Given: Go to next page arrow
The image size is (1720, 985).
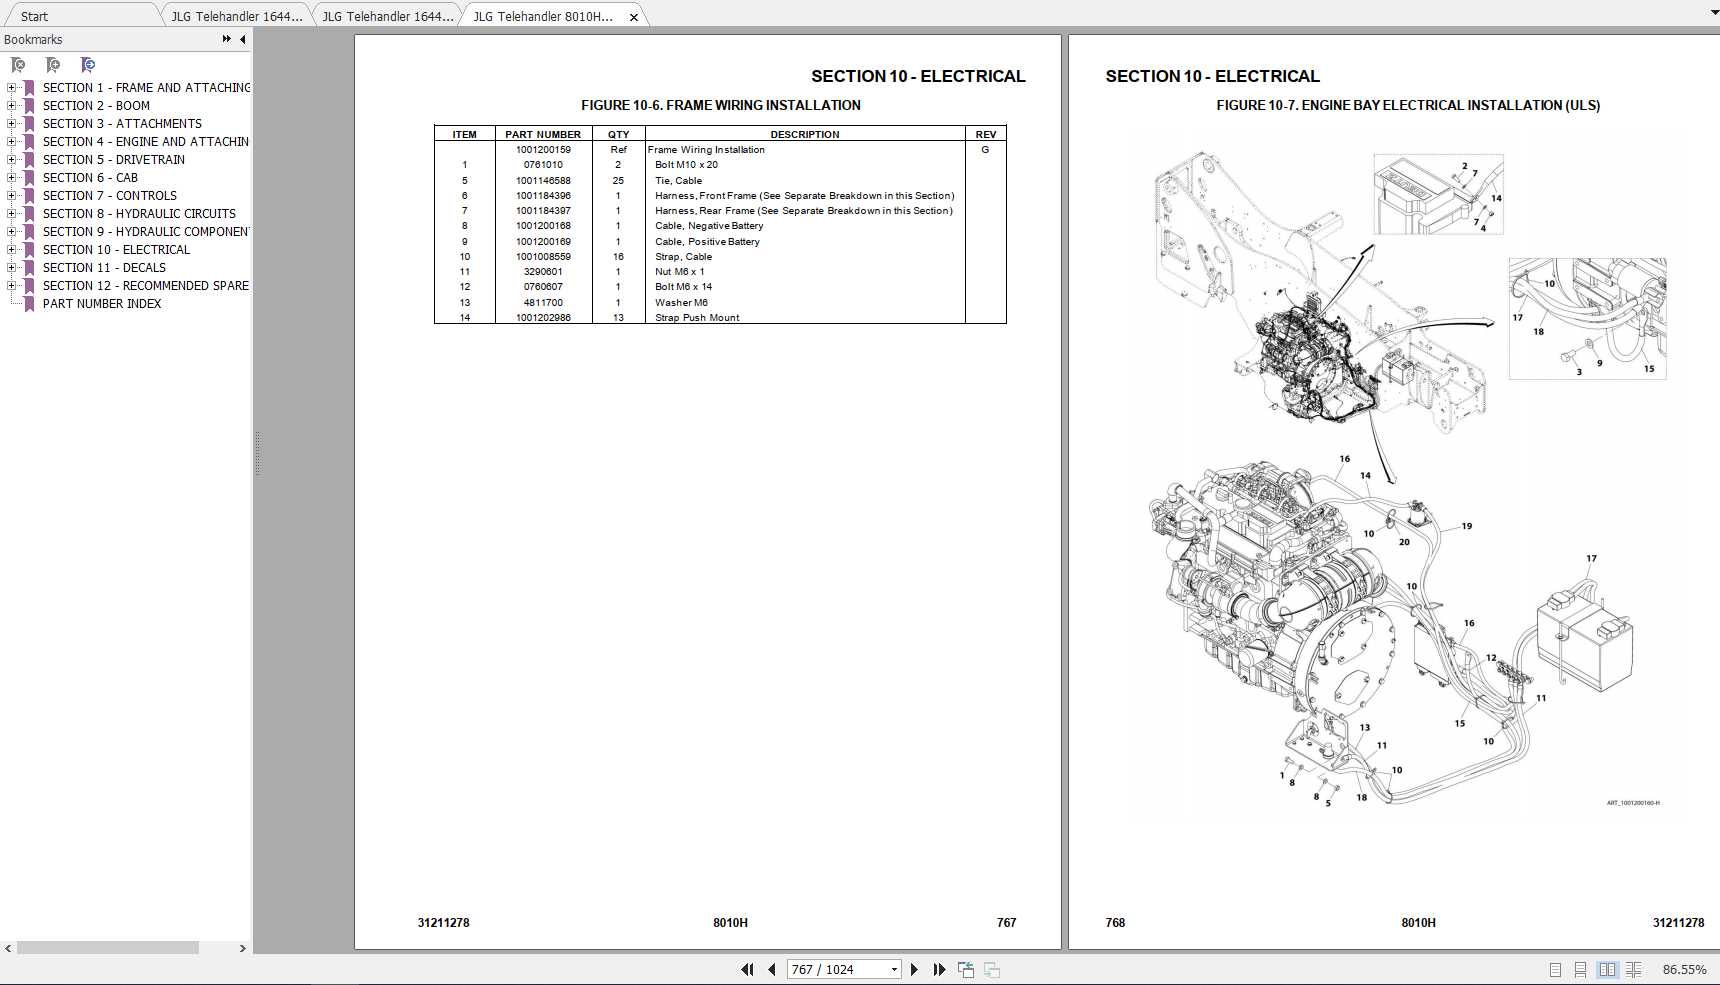Looking at the screenshot, I should (914, 969).
